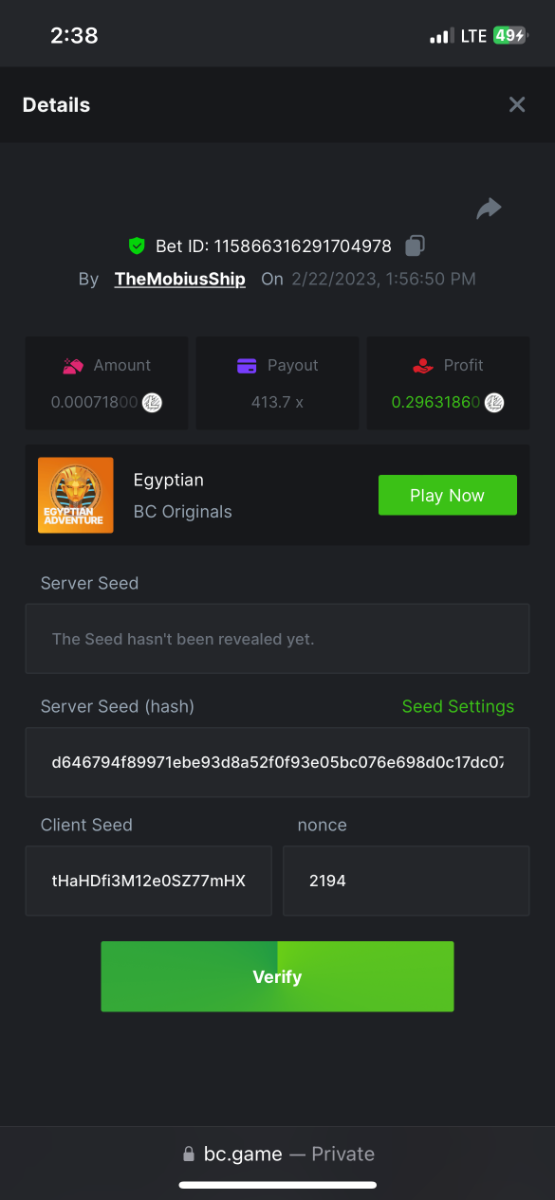Open the Seed Settings link
The image size is (555, 1200).
tap(458, 706)
